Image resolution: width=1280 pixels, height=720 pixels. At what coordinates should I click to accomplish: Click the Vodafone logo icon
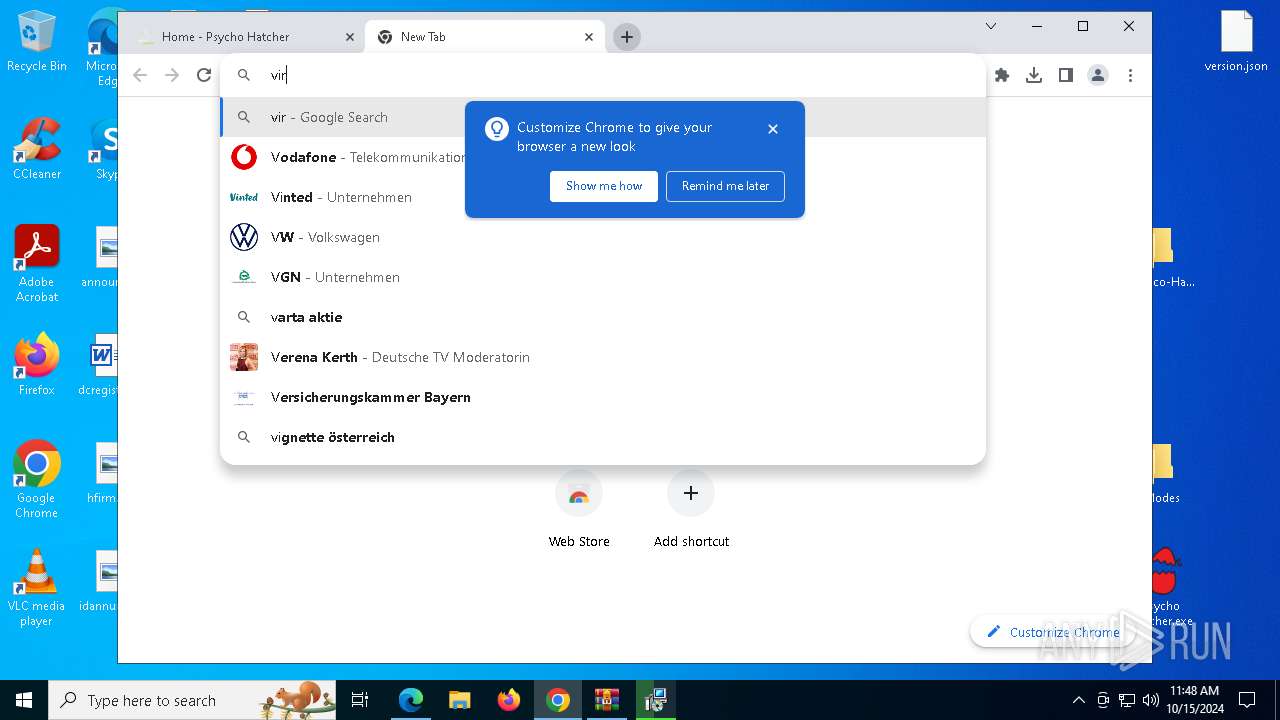(244, 157)
